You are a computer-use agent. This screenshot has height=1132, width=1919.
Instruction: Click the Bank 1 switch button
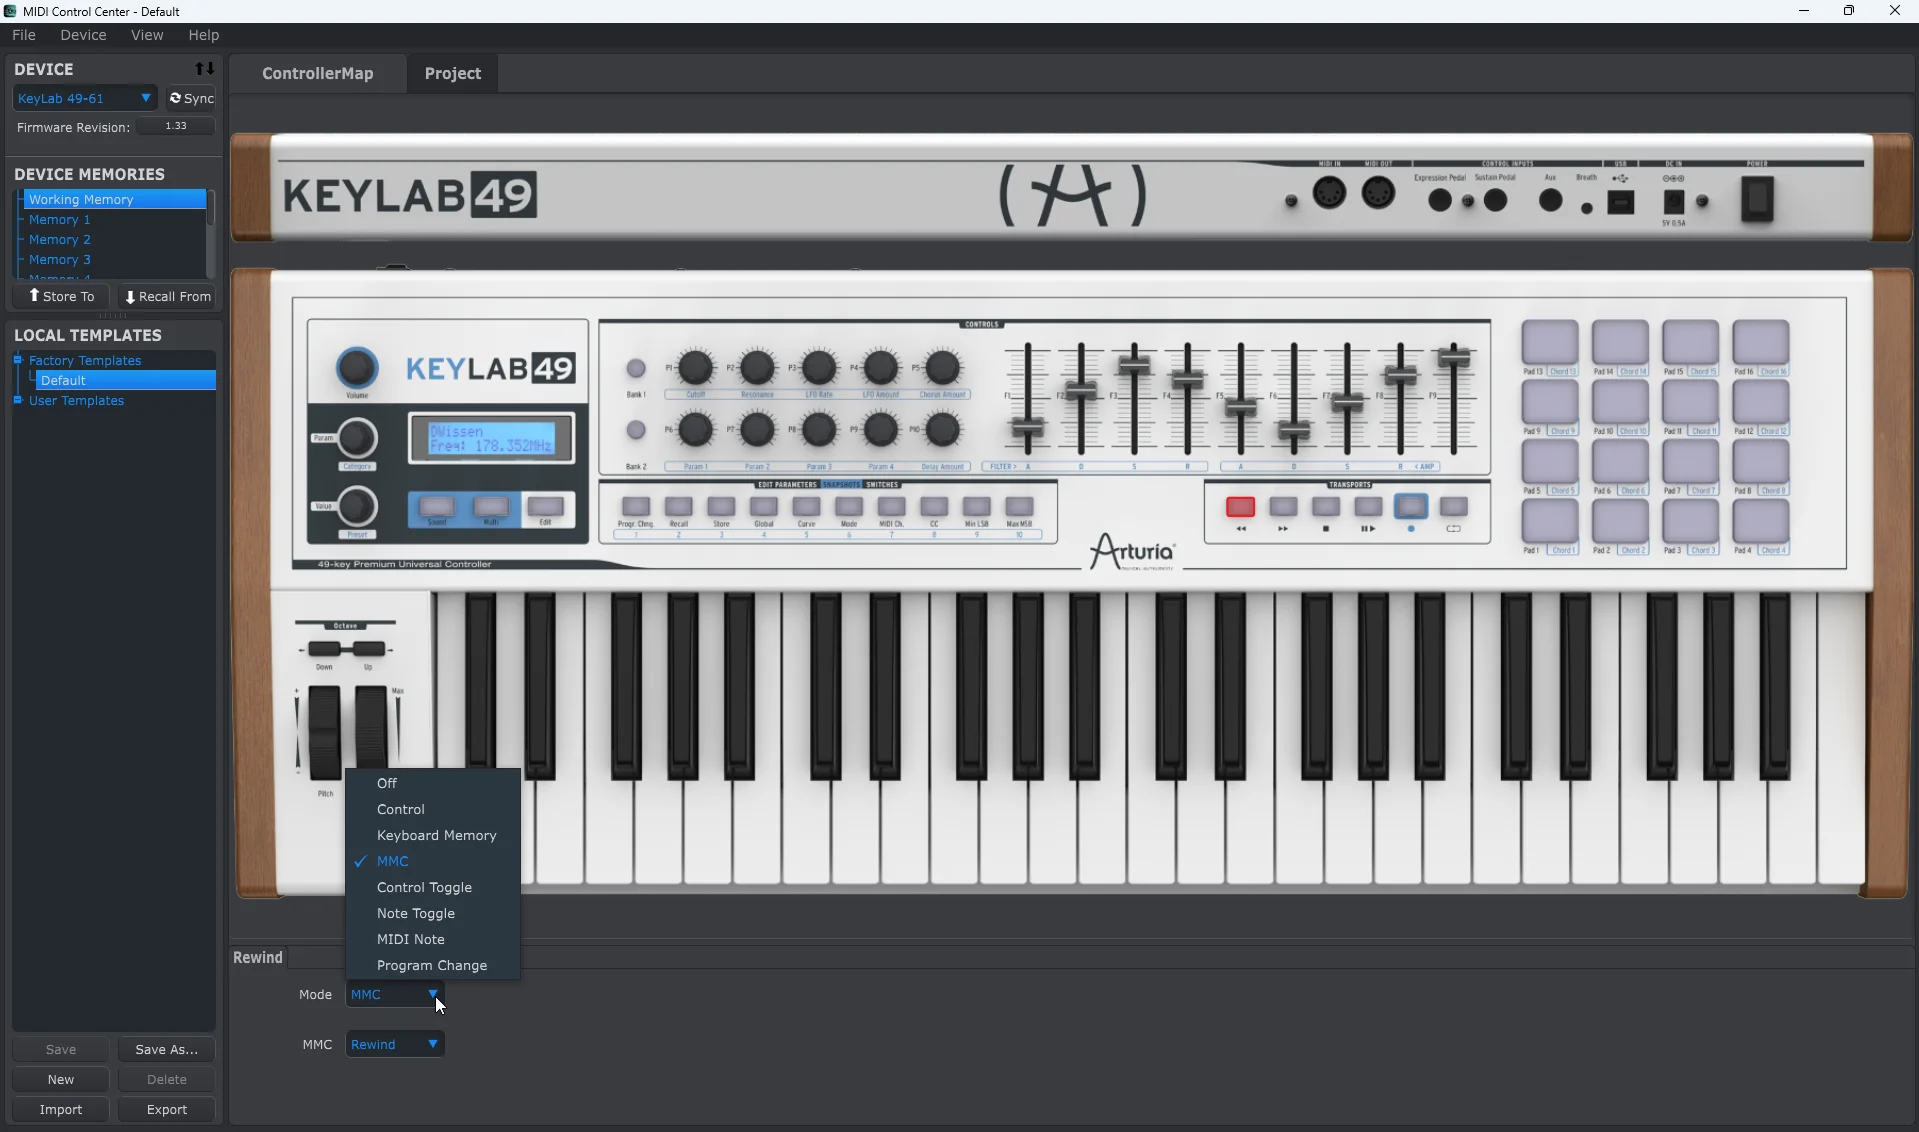pyautogui.click(x=636, y=369)
